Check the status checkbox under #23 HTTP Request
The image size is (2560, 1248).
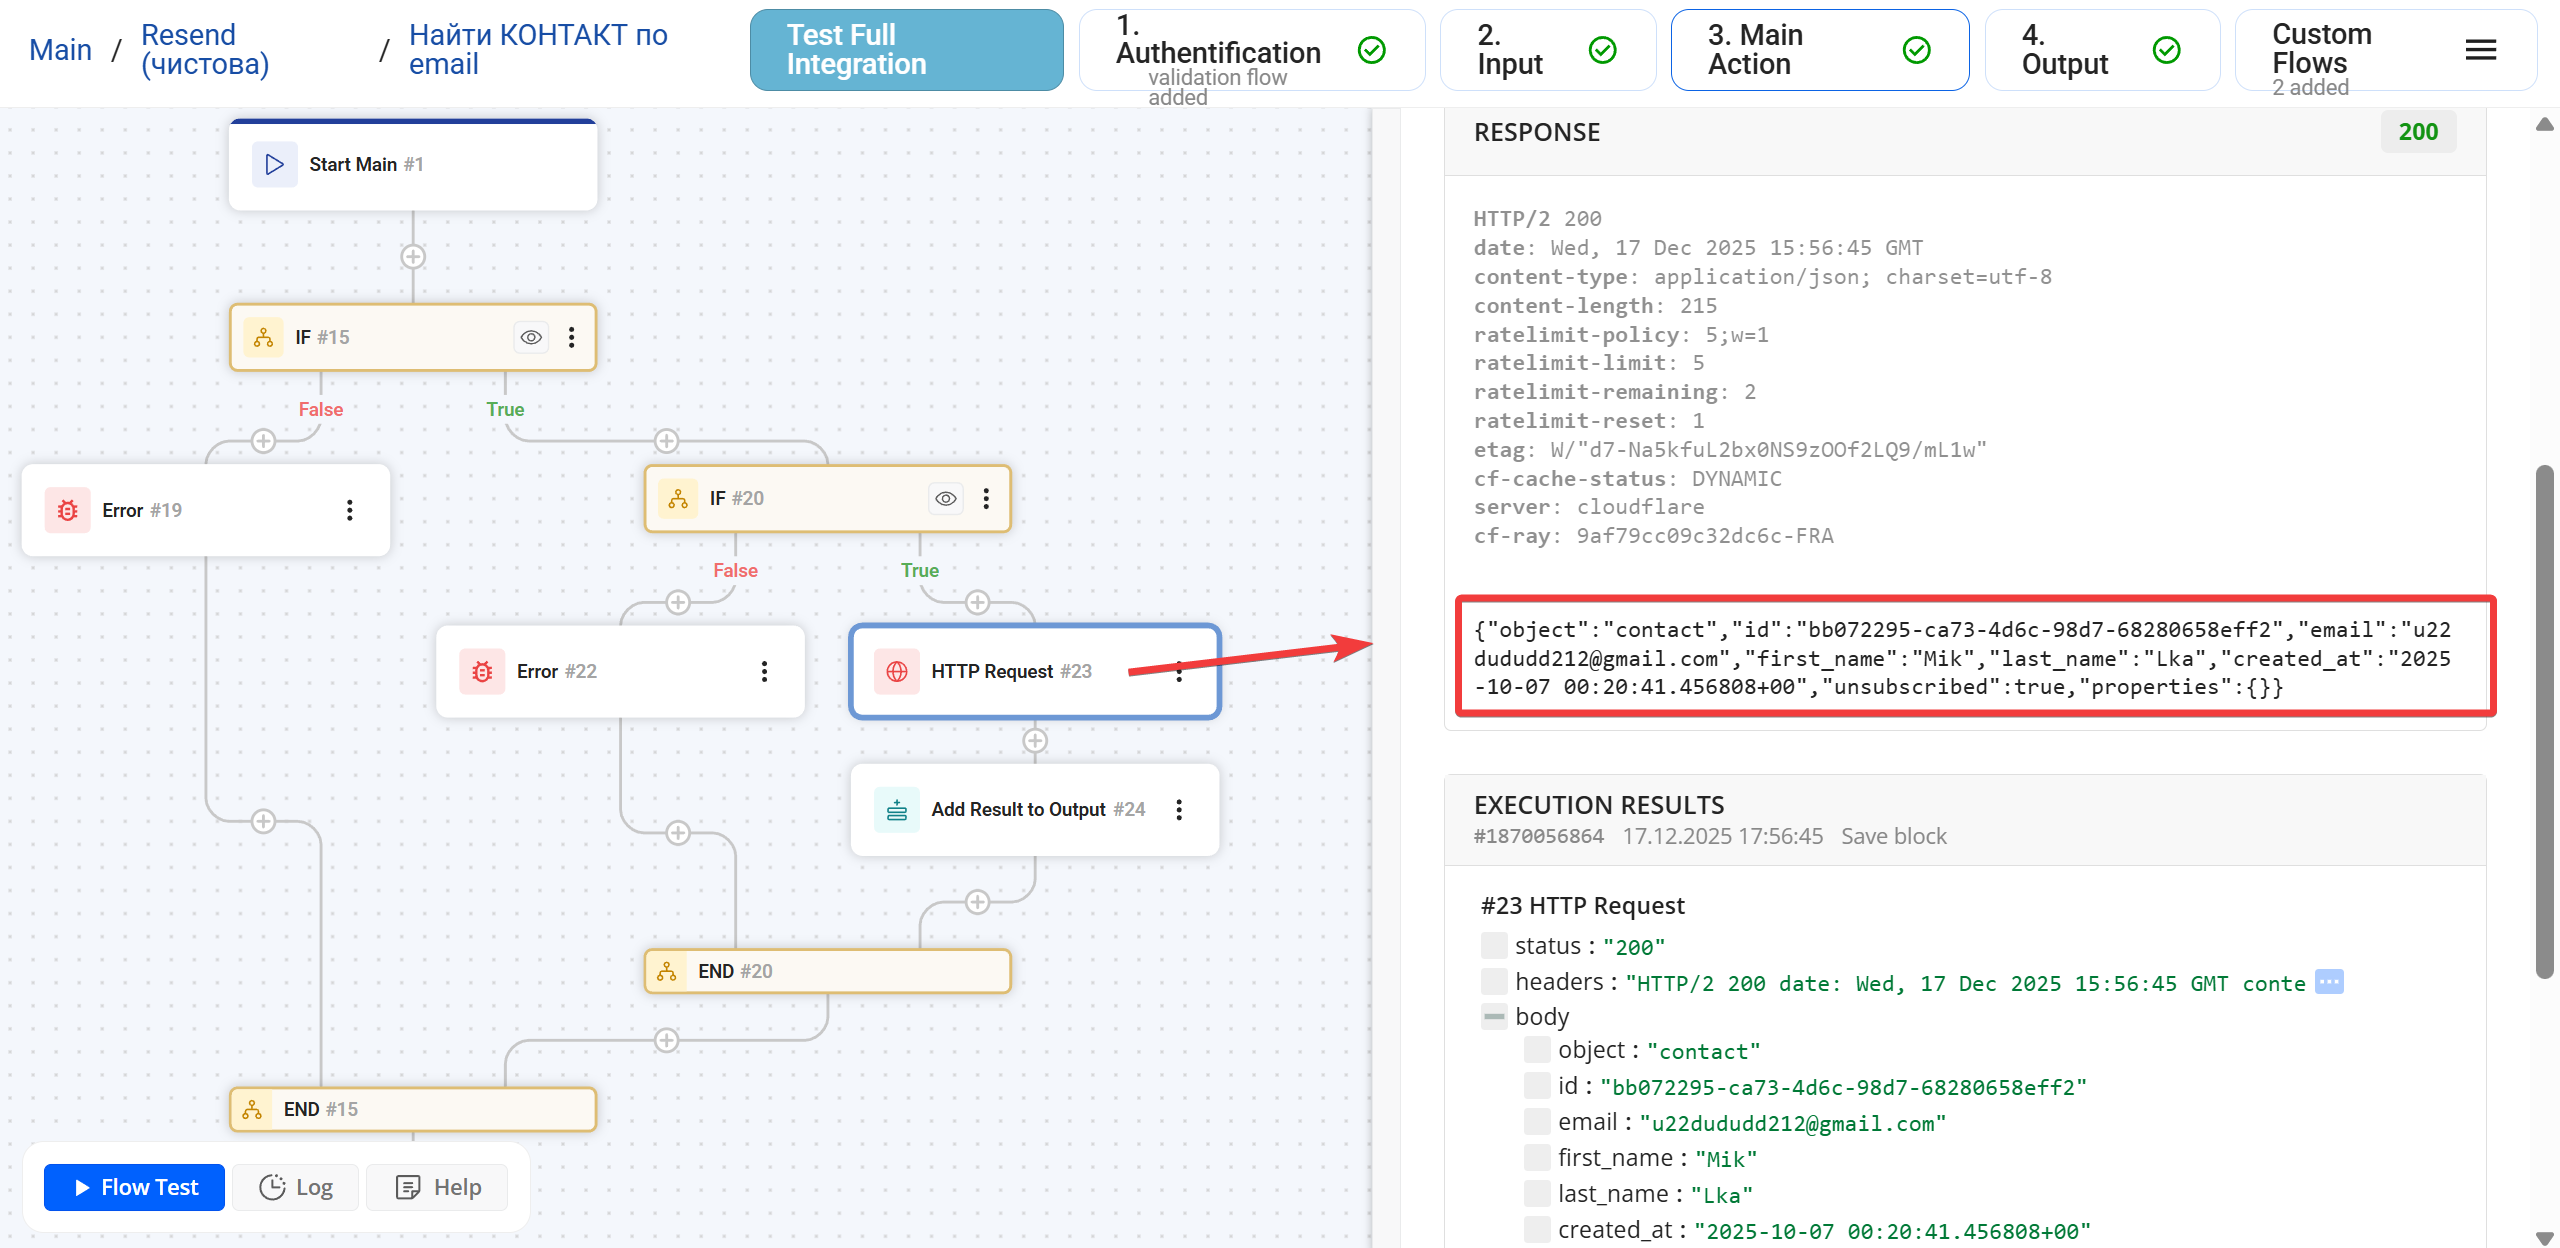[1494, 944]
